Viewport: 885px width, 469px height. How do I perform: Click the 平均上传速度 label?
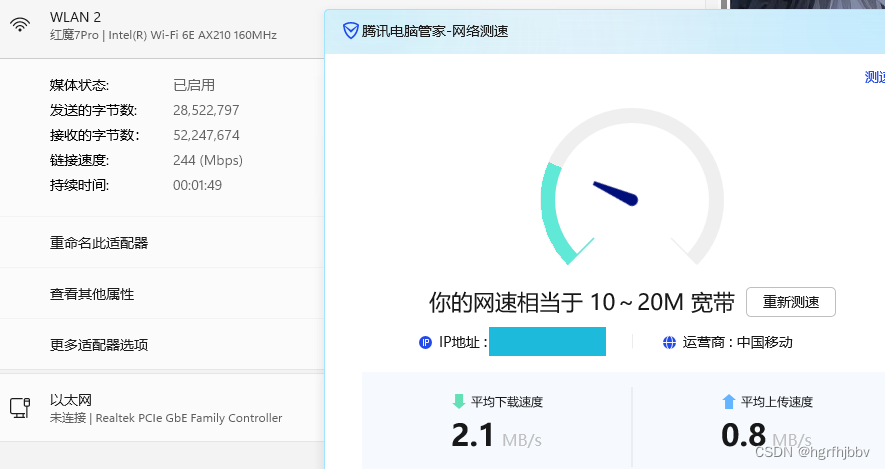[777, 402]
